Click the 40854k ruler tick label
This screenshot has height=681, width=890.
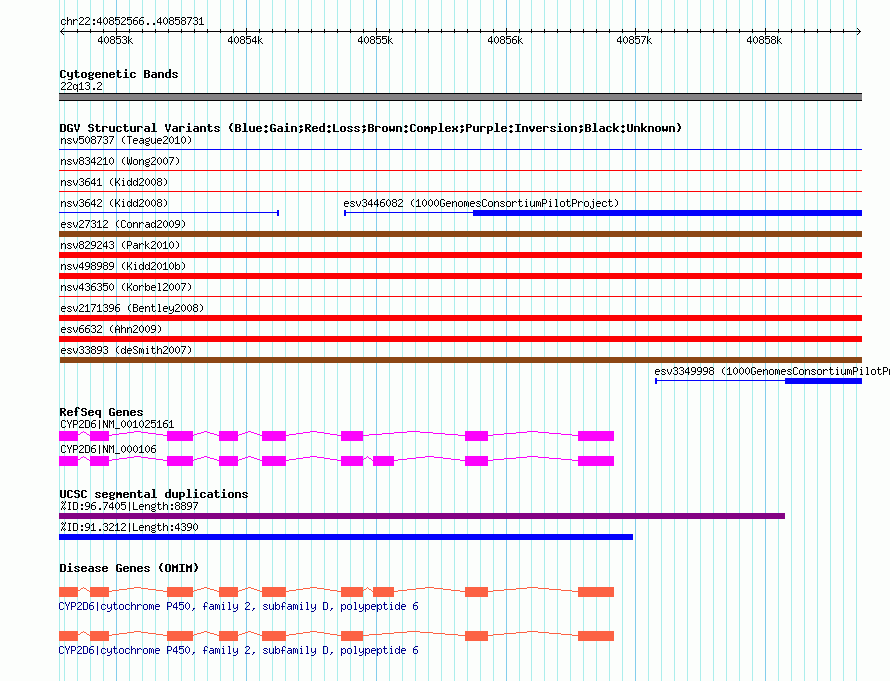tap(245, 40)
